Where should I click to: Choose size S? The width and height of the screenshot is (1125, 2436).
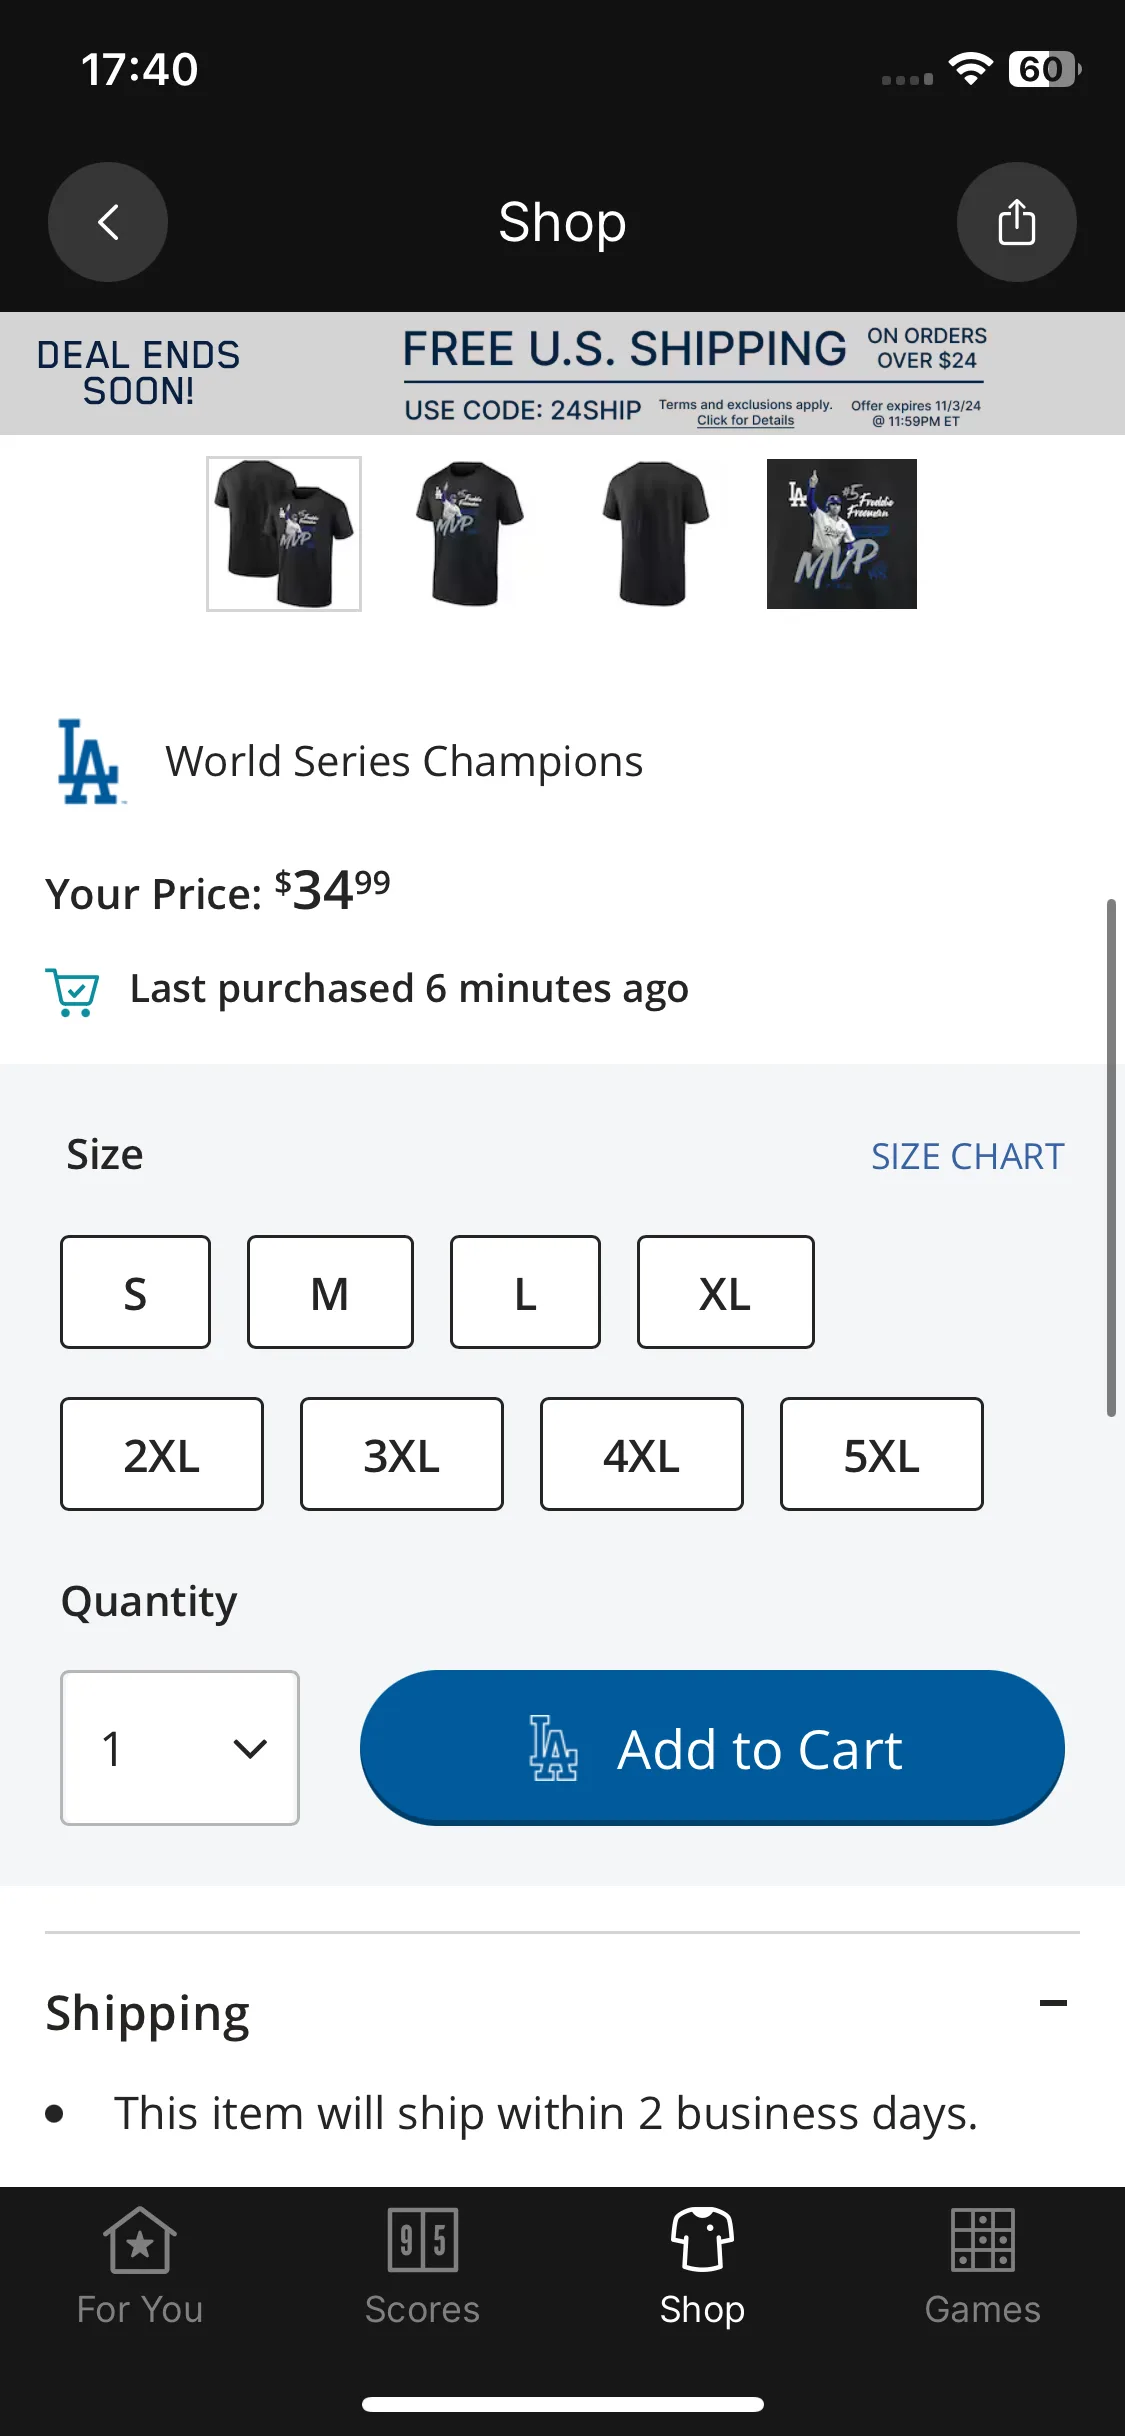tap(135, 1292)
